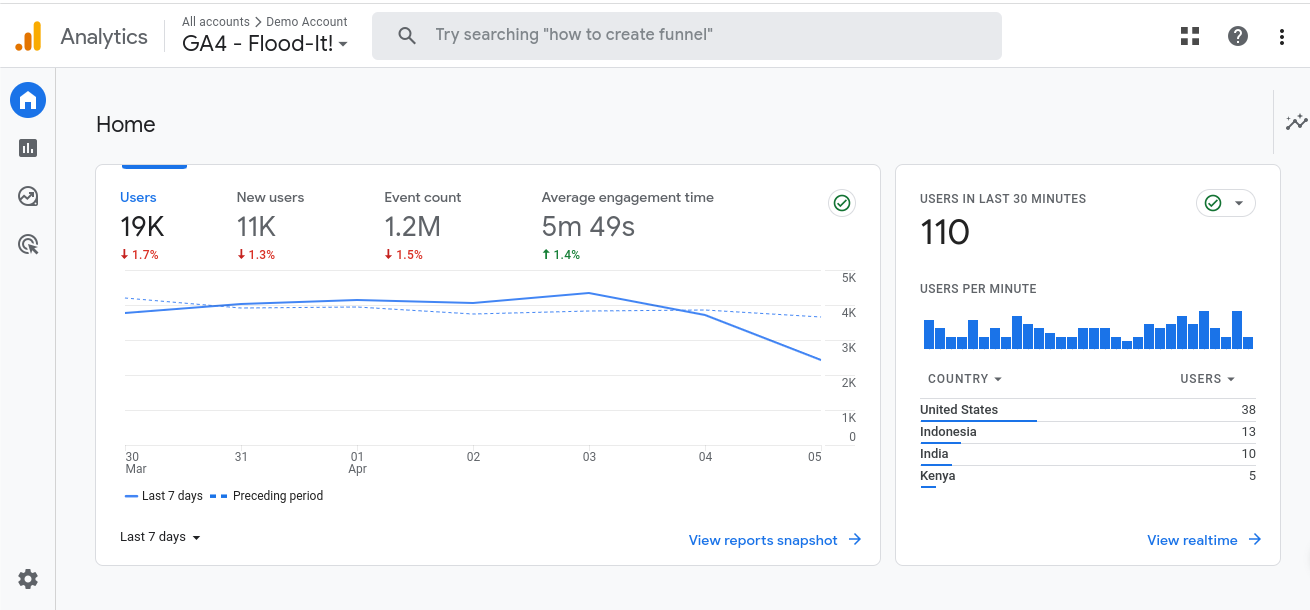Click View realtime

coord(1193,539)
